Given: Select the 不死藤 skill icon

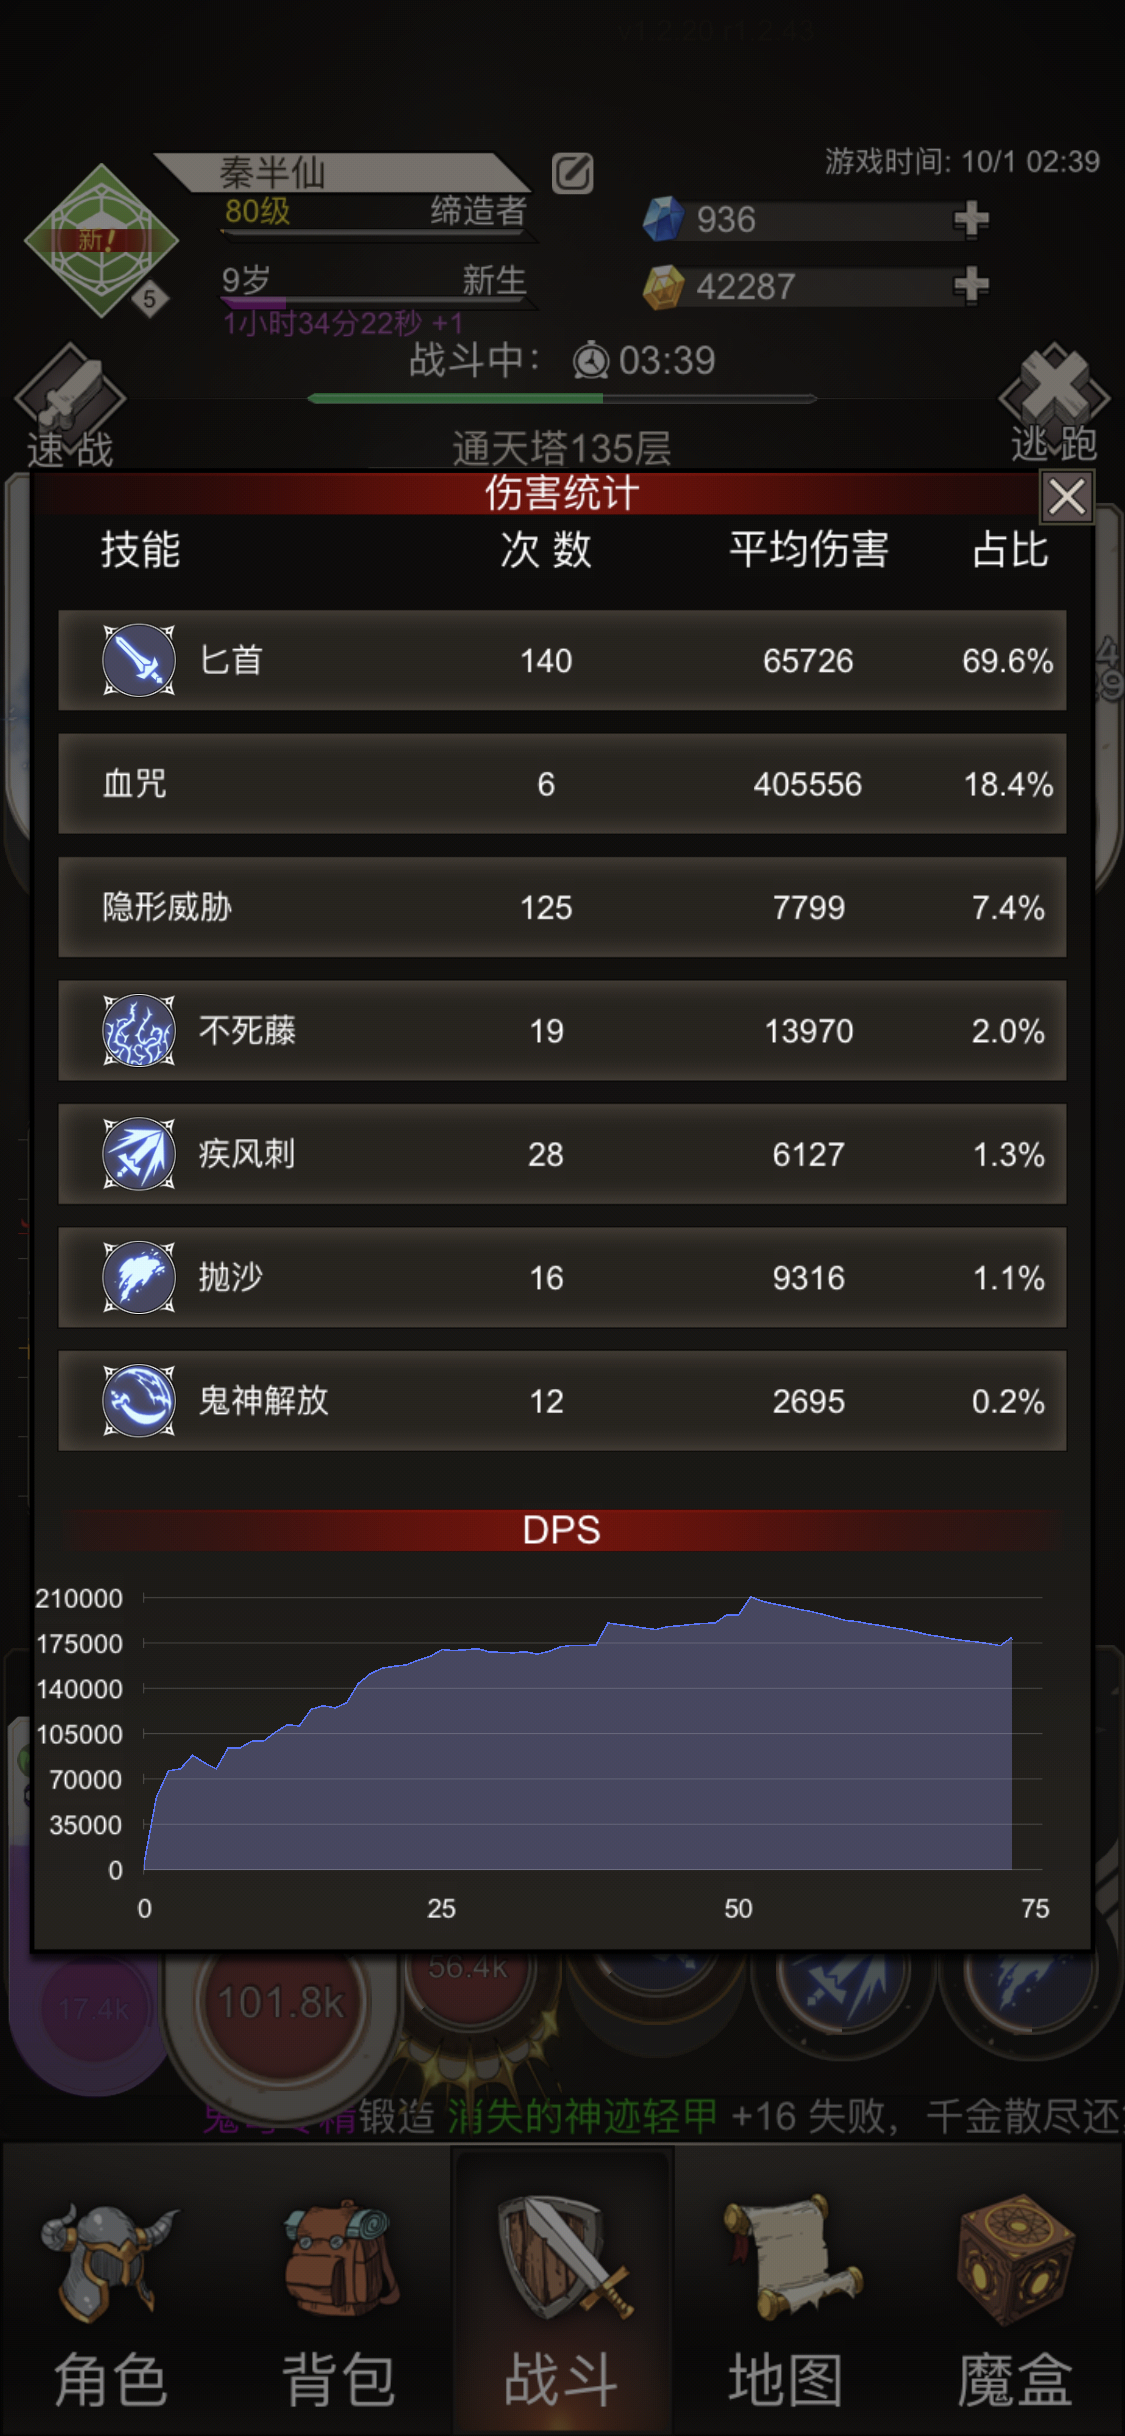Looking at the screenshot, I should click(x=139, y=1030).
